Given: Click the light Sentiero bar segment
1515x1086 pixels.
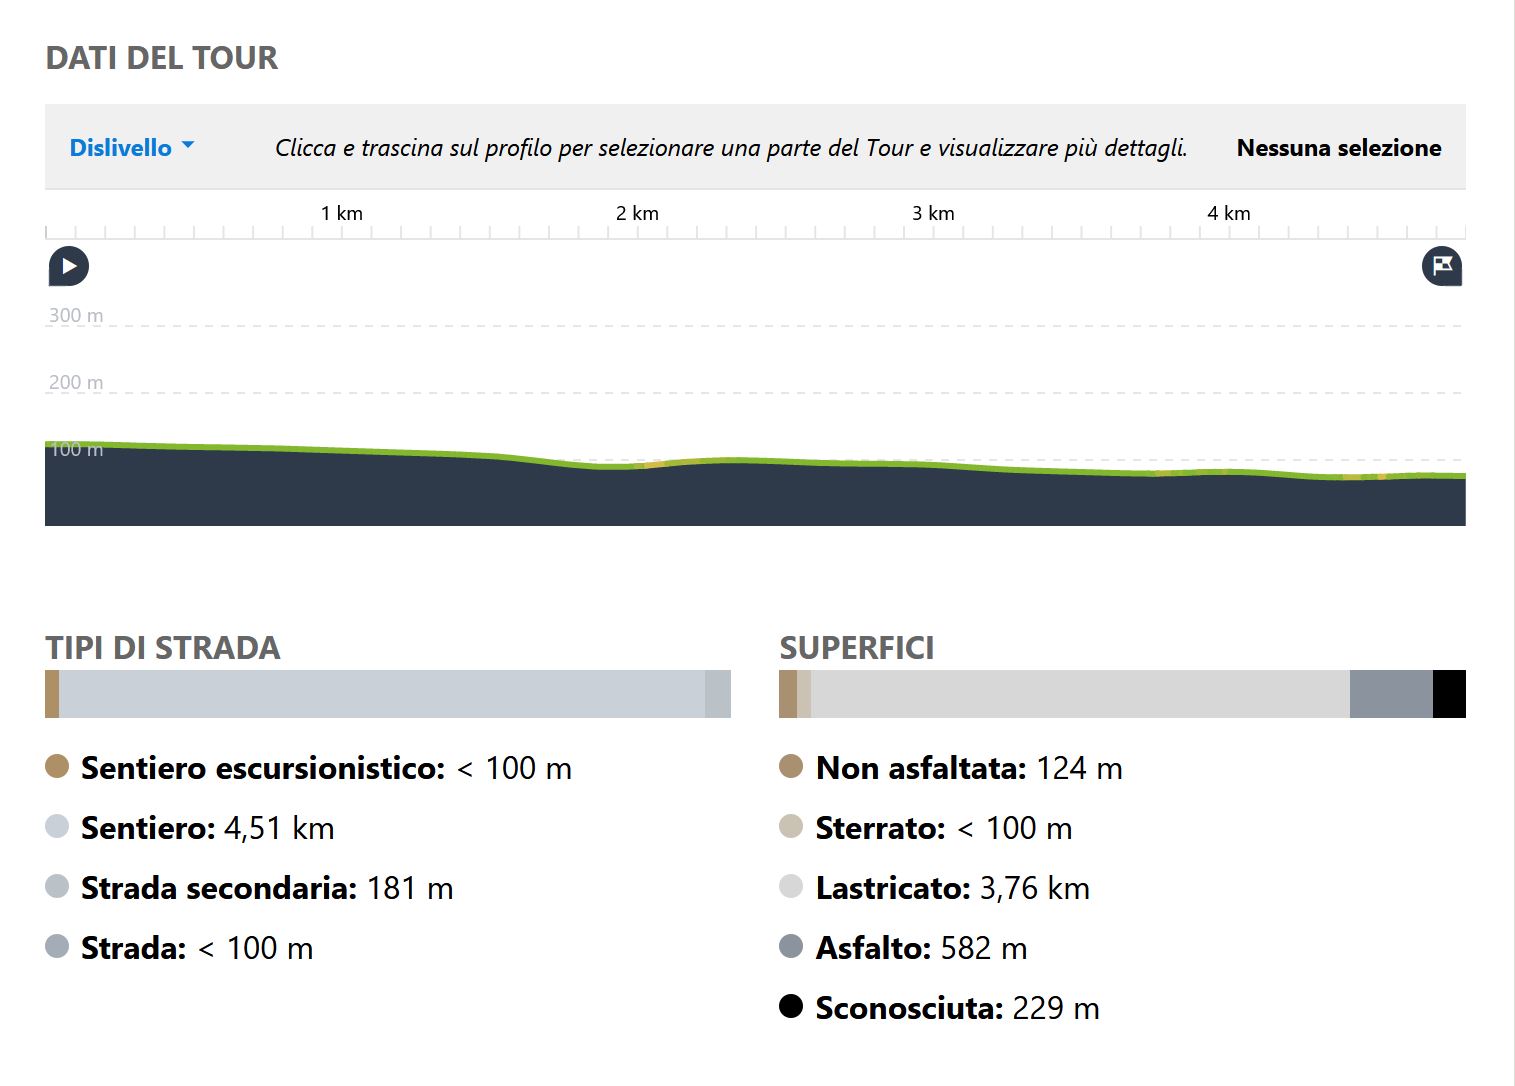Looking at the screenshot, I should coord(382,694).
